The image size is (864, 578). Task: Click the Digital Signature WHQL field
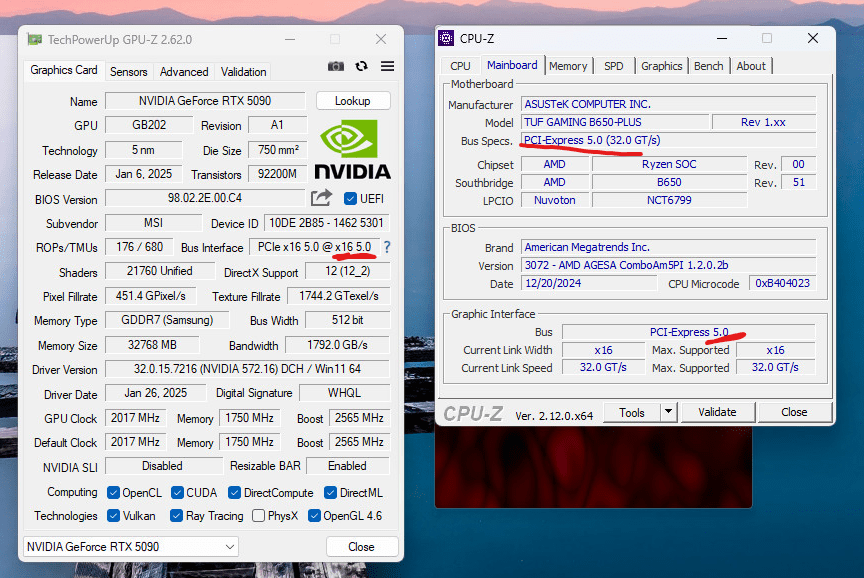[x=344, y=393]
